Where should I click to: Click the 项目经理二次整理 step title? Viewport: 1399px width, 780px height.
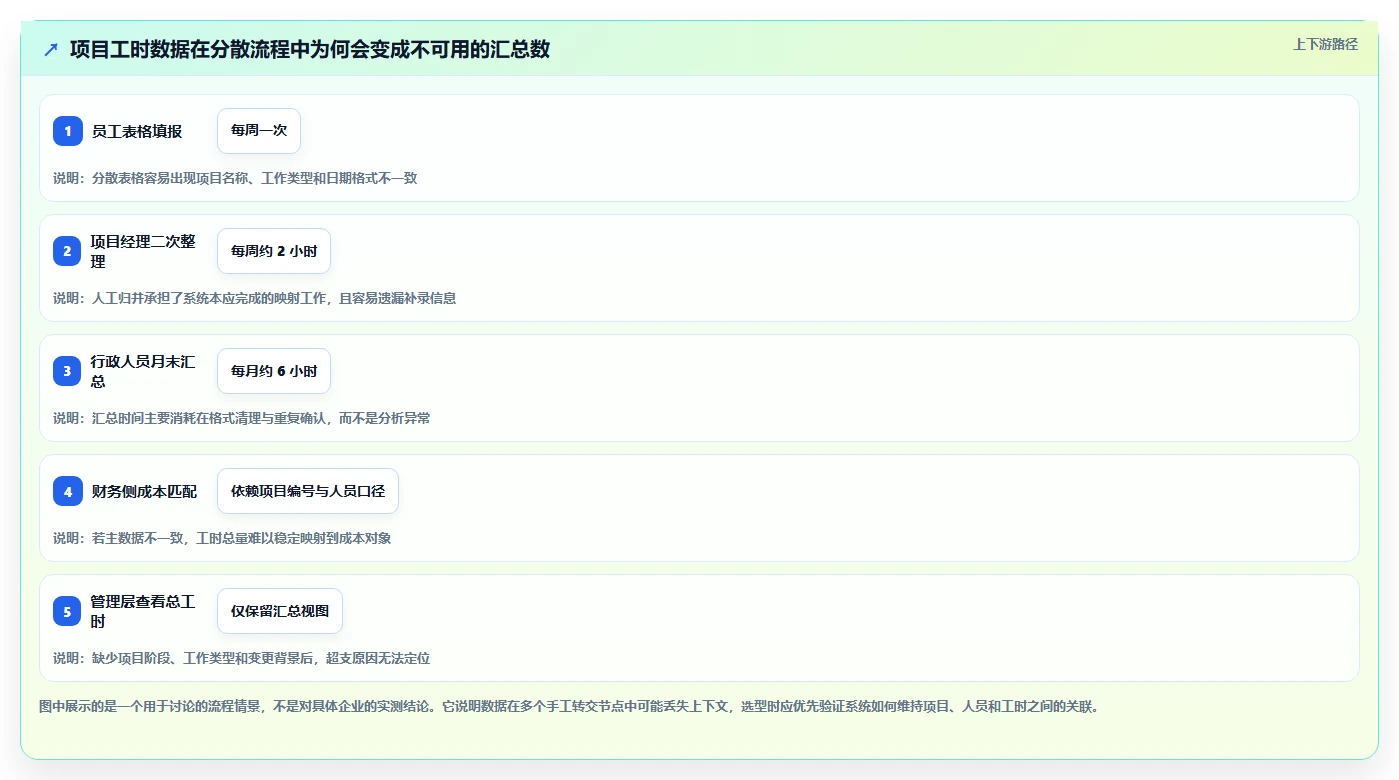143,251
